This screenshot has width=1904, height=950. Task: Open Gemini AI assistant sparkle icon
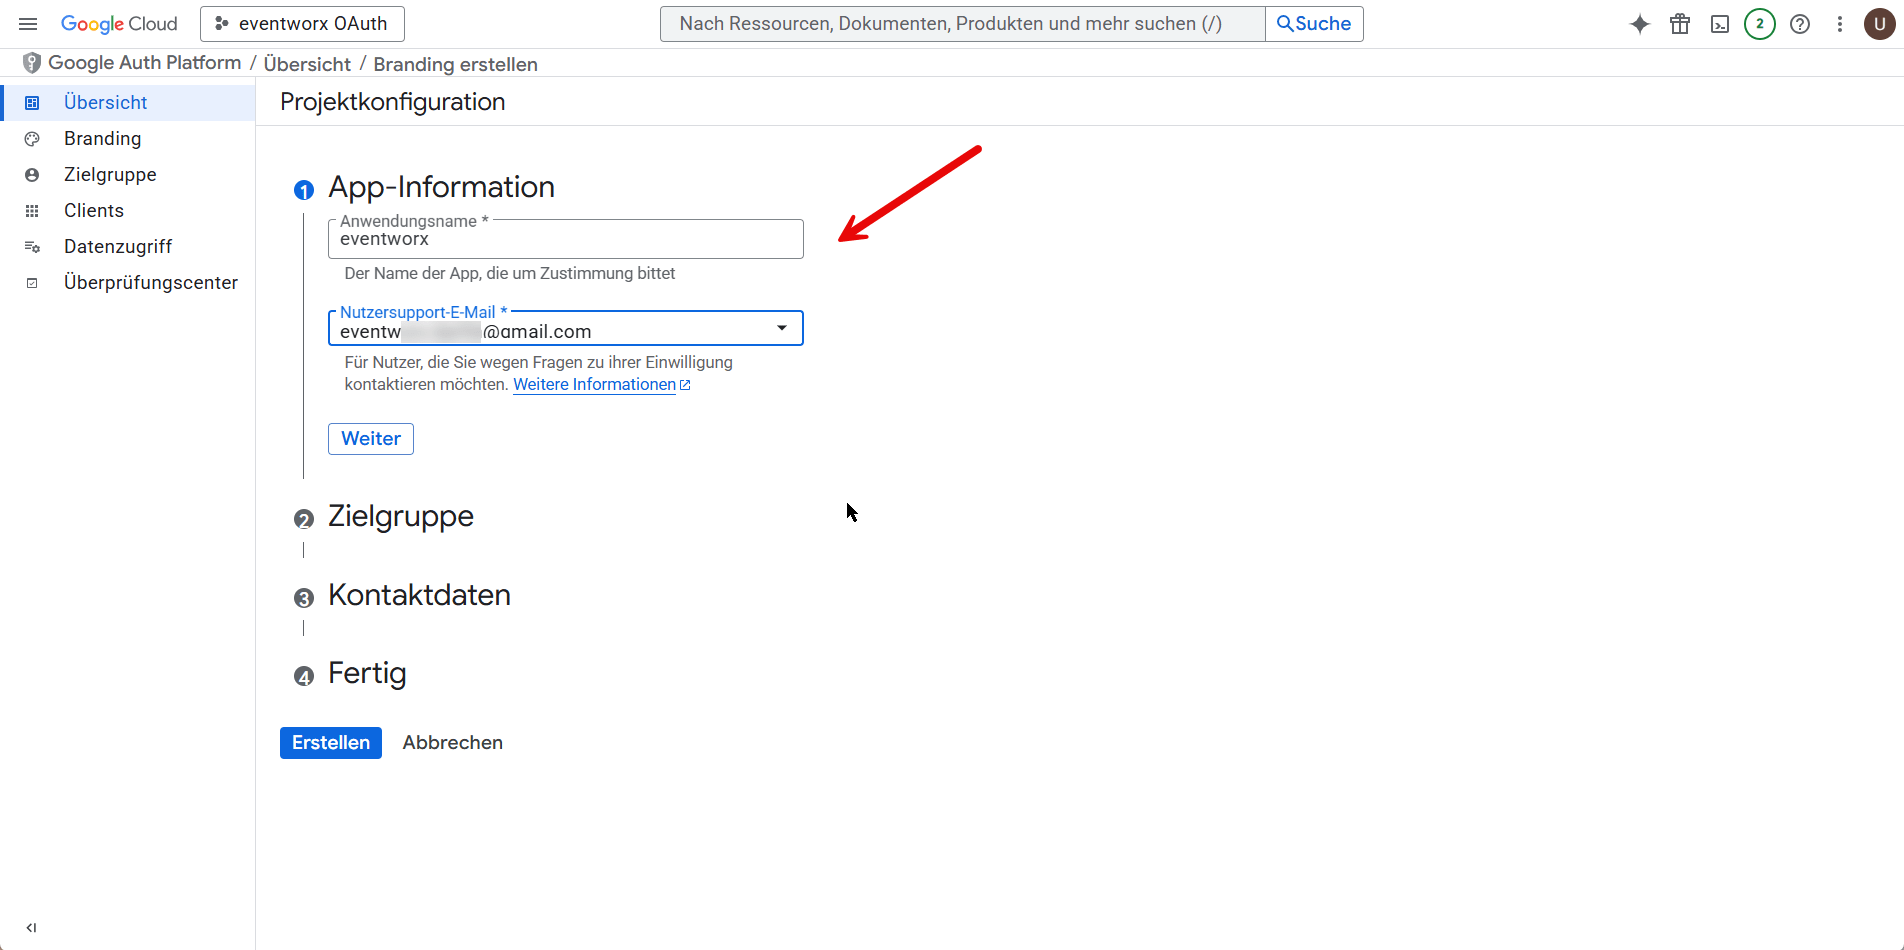(x=1640, y=24)
